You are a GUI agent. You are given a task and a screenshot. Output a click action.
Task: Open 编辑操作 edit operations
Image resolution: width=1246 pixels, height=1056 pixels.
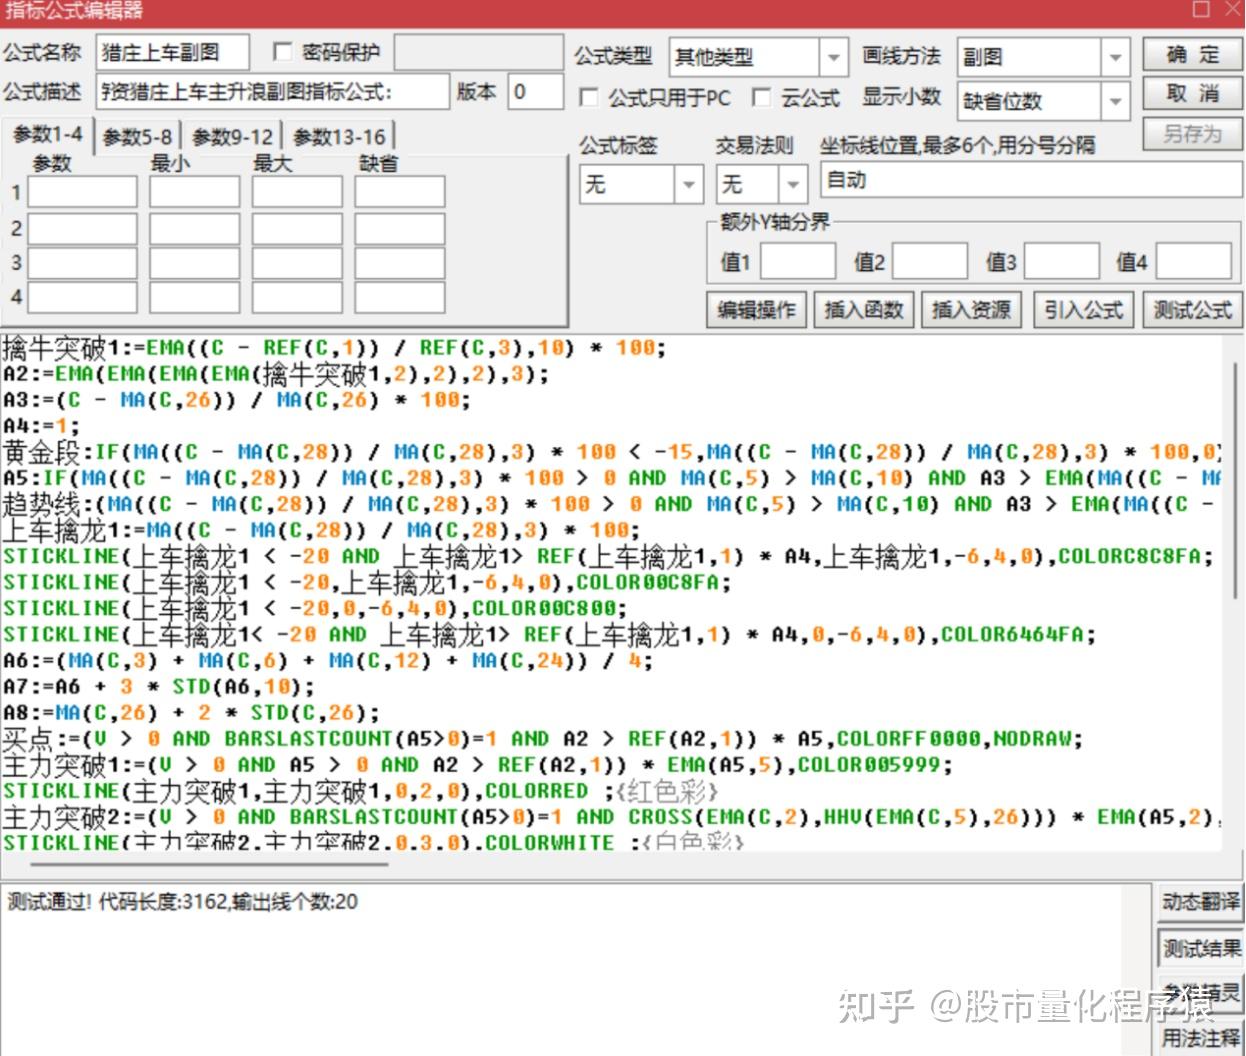[756, 310]
